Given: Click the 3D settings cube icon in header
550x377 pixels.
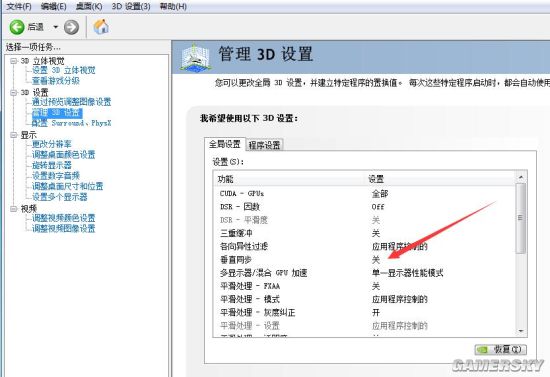Looking at the screenshot, I should point(195,58).
